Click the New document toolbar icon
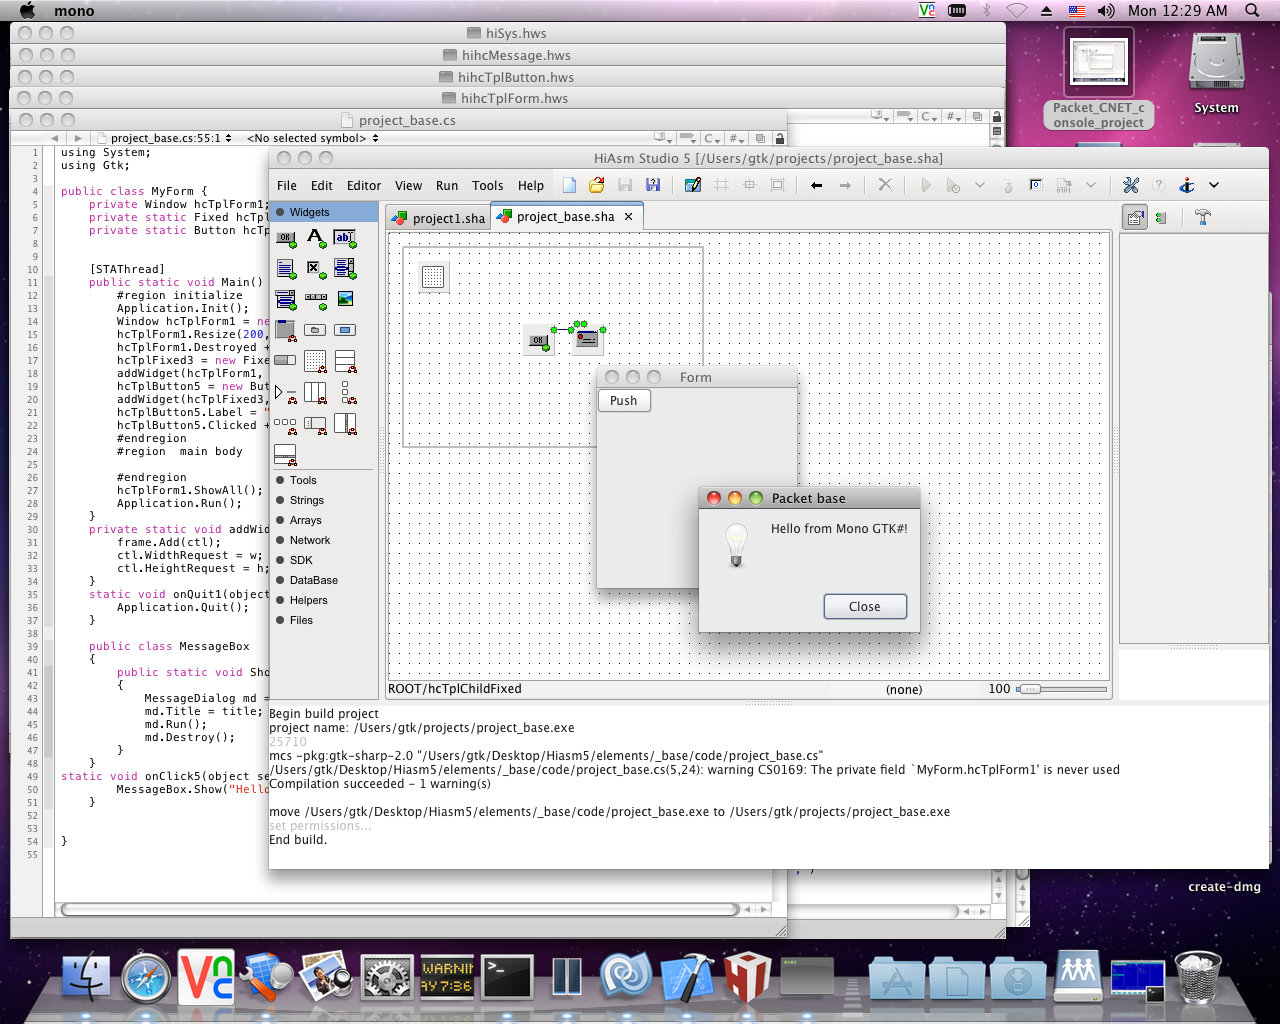Screen dimensions: 1280x1024 tap(569, 185)
